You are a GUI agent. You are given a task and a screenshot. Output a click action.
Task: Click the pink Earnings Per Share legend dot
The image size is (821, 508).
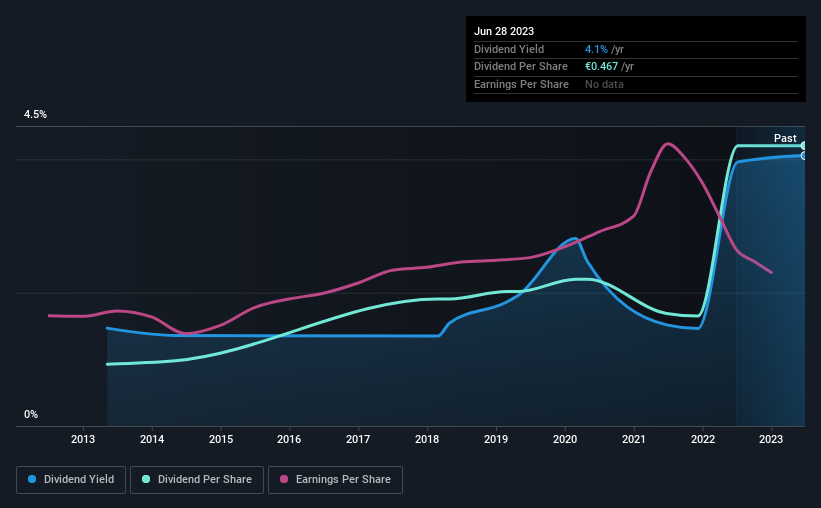tap(284, 479)
